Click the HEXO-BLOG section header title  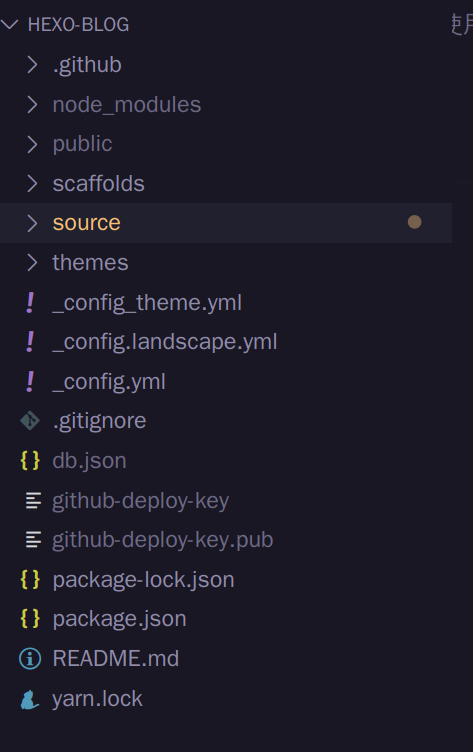coord(78,24)
